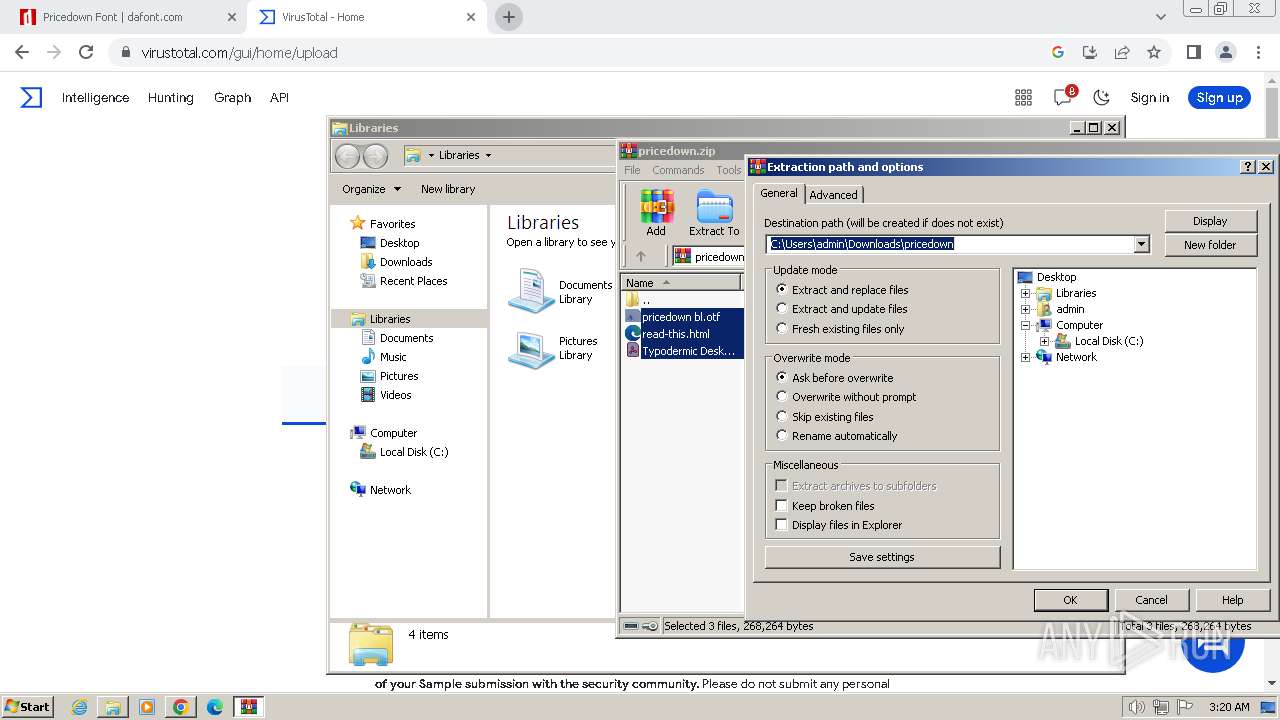Go up one level in WinRAR
The image size is (1280, 720).
pos(641,256)
